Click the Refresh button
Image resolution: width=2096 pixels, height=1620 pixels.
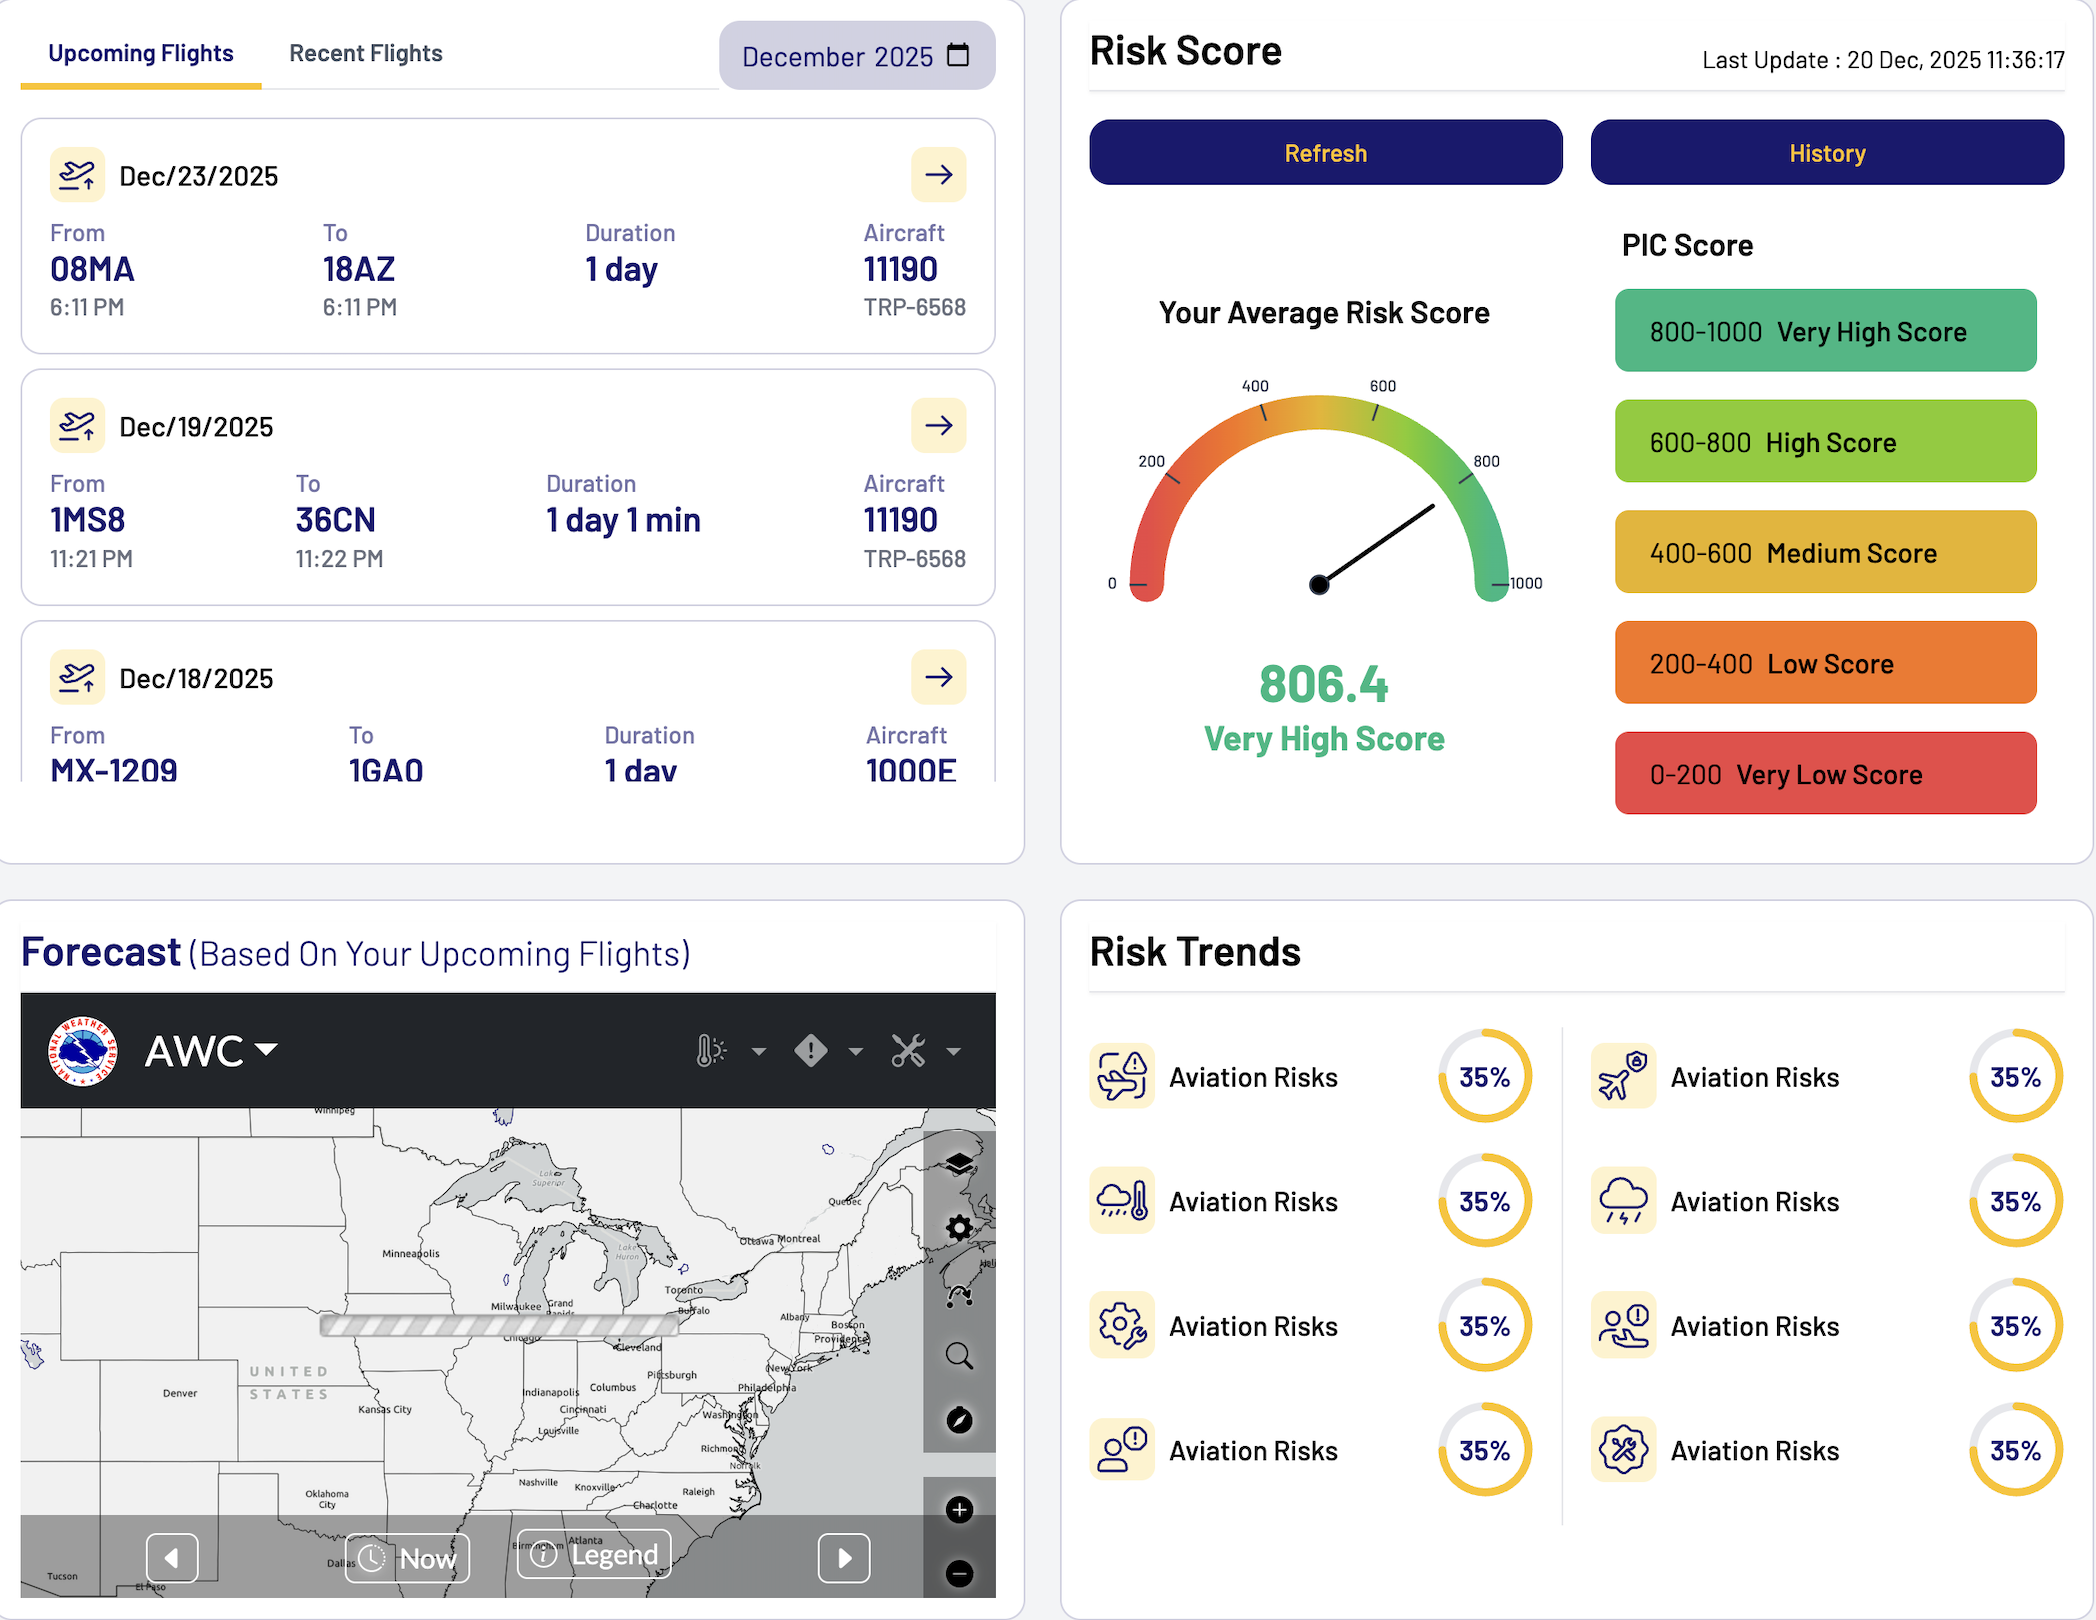point(1325,153)
